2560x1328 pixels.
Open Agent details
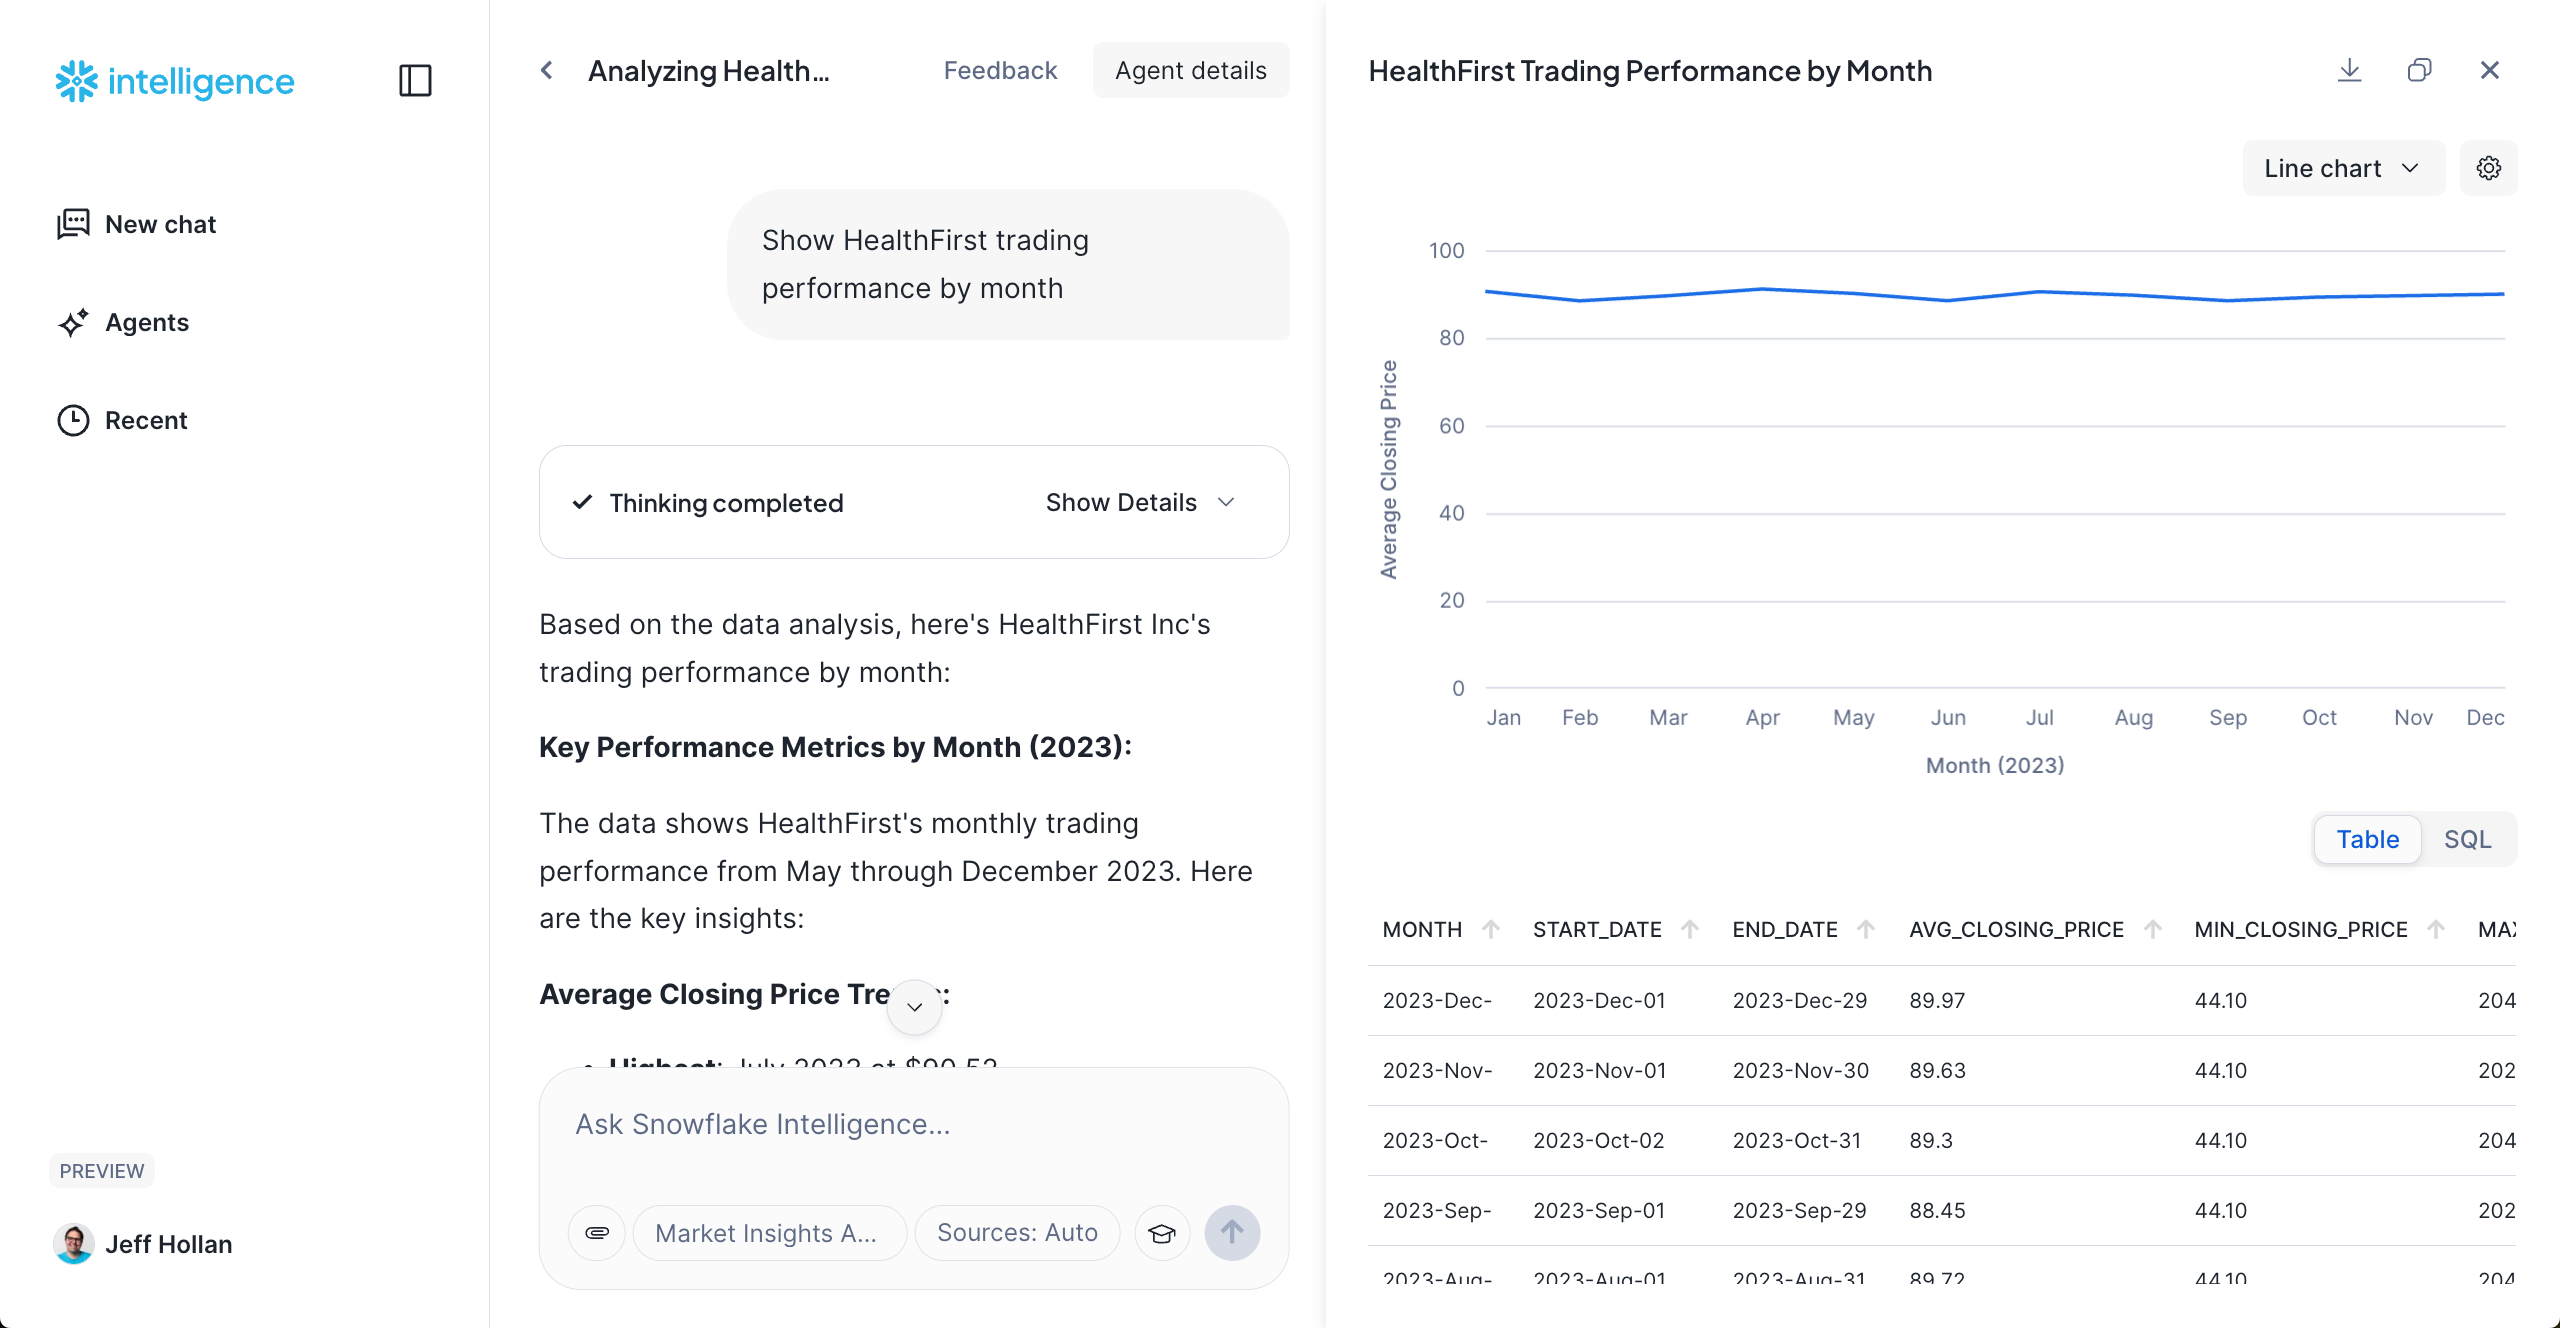tap(1190, 70)
